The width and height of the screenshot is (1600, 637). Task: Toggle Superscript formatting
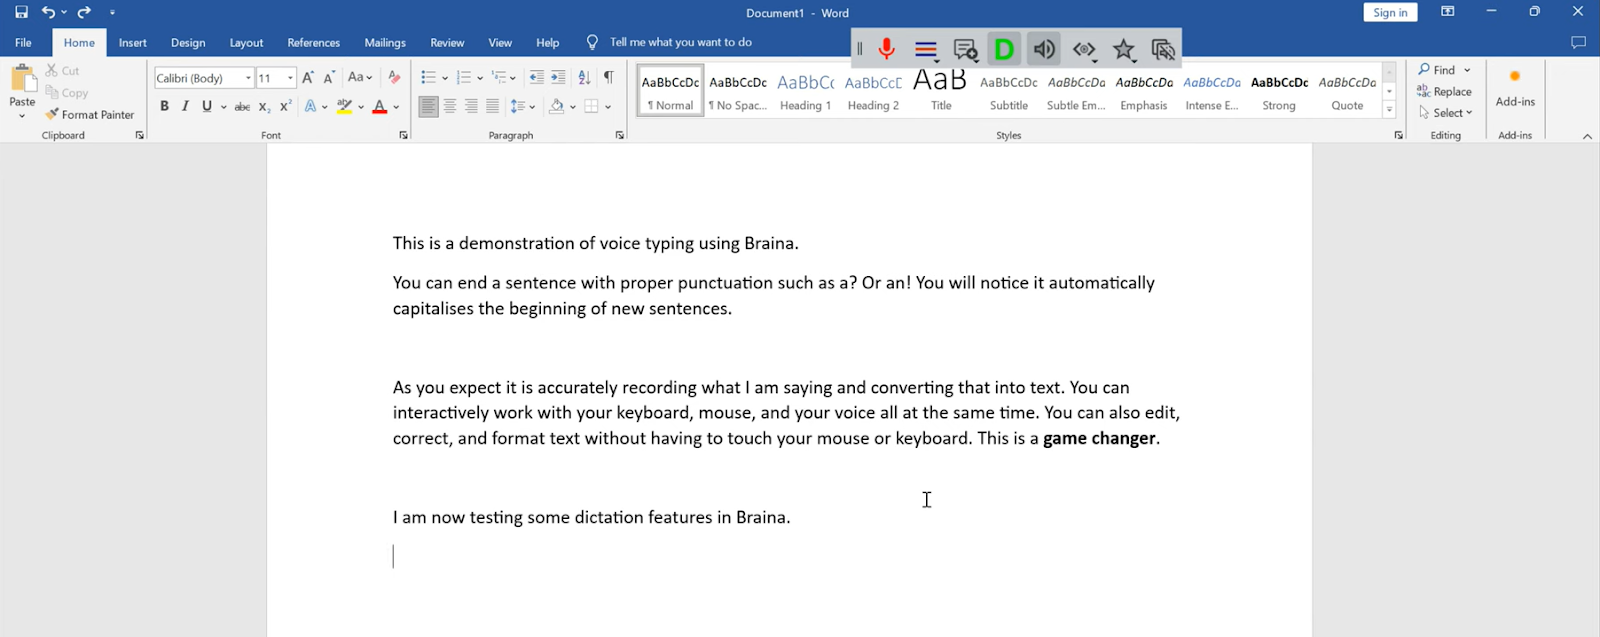pos(285,106)
